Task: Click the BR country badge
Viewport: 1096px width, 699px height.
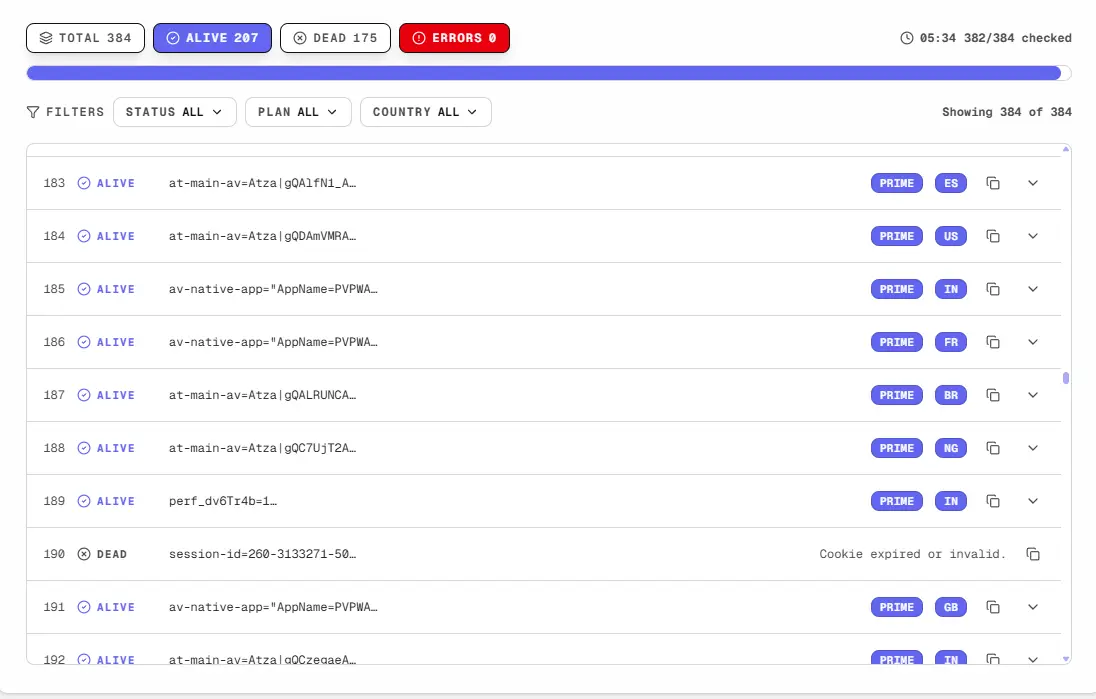Action: coord(951,396)
